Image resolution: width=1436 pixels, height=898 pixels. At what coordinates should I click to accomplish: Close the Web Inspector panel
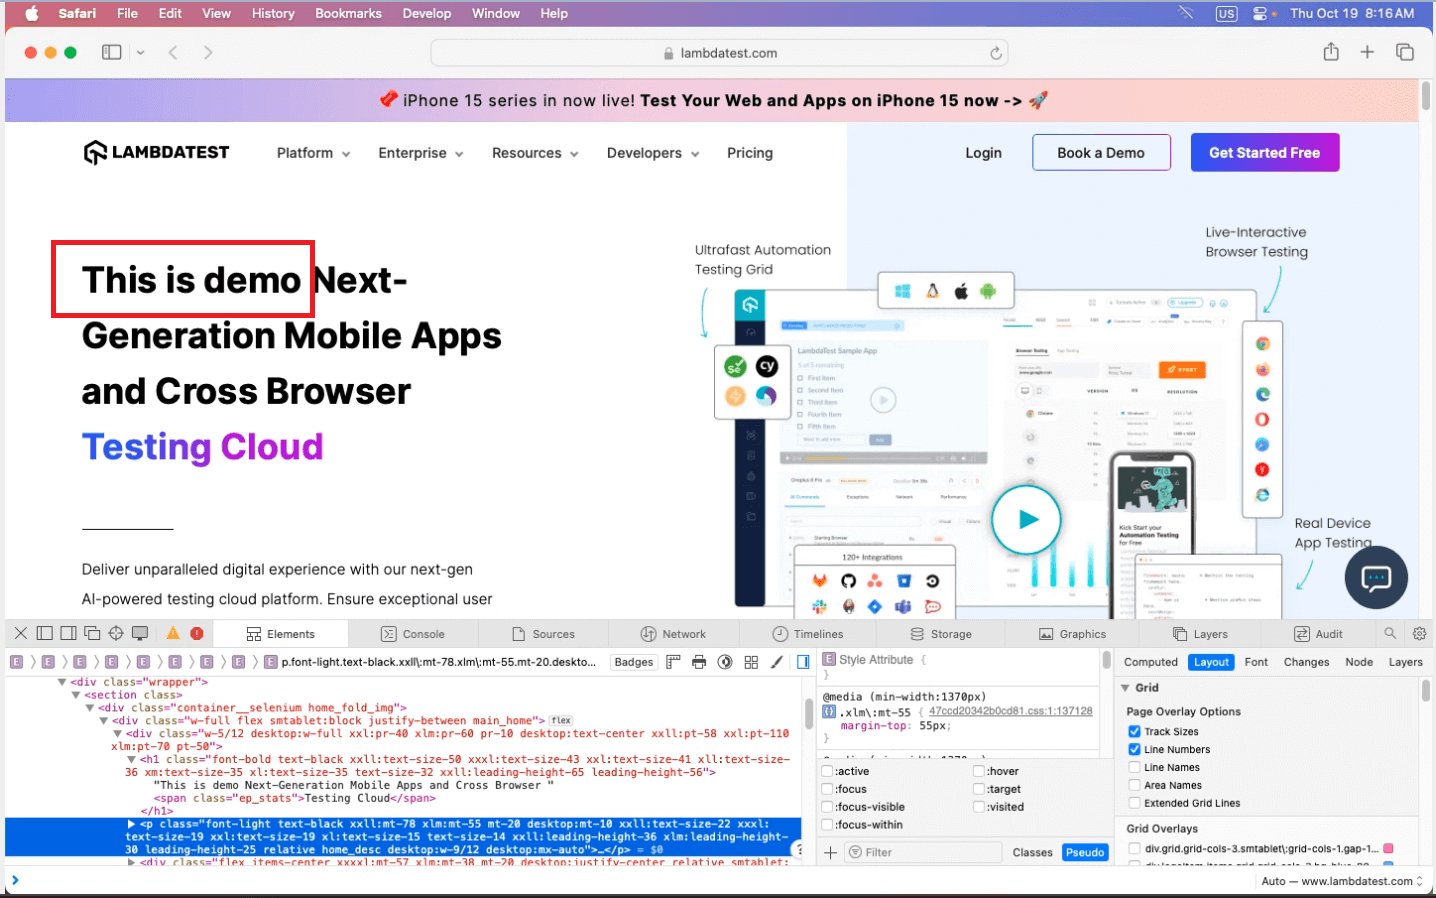pyautogui.click(x=20, y=633)
